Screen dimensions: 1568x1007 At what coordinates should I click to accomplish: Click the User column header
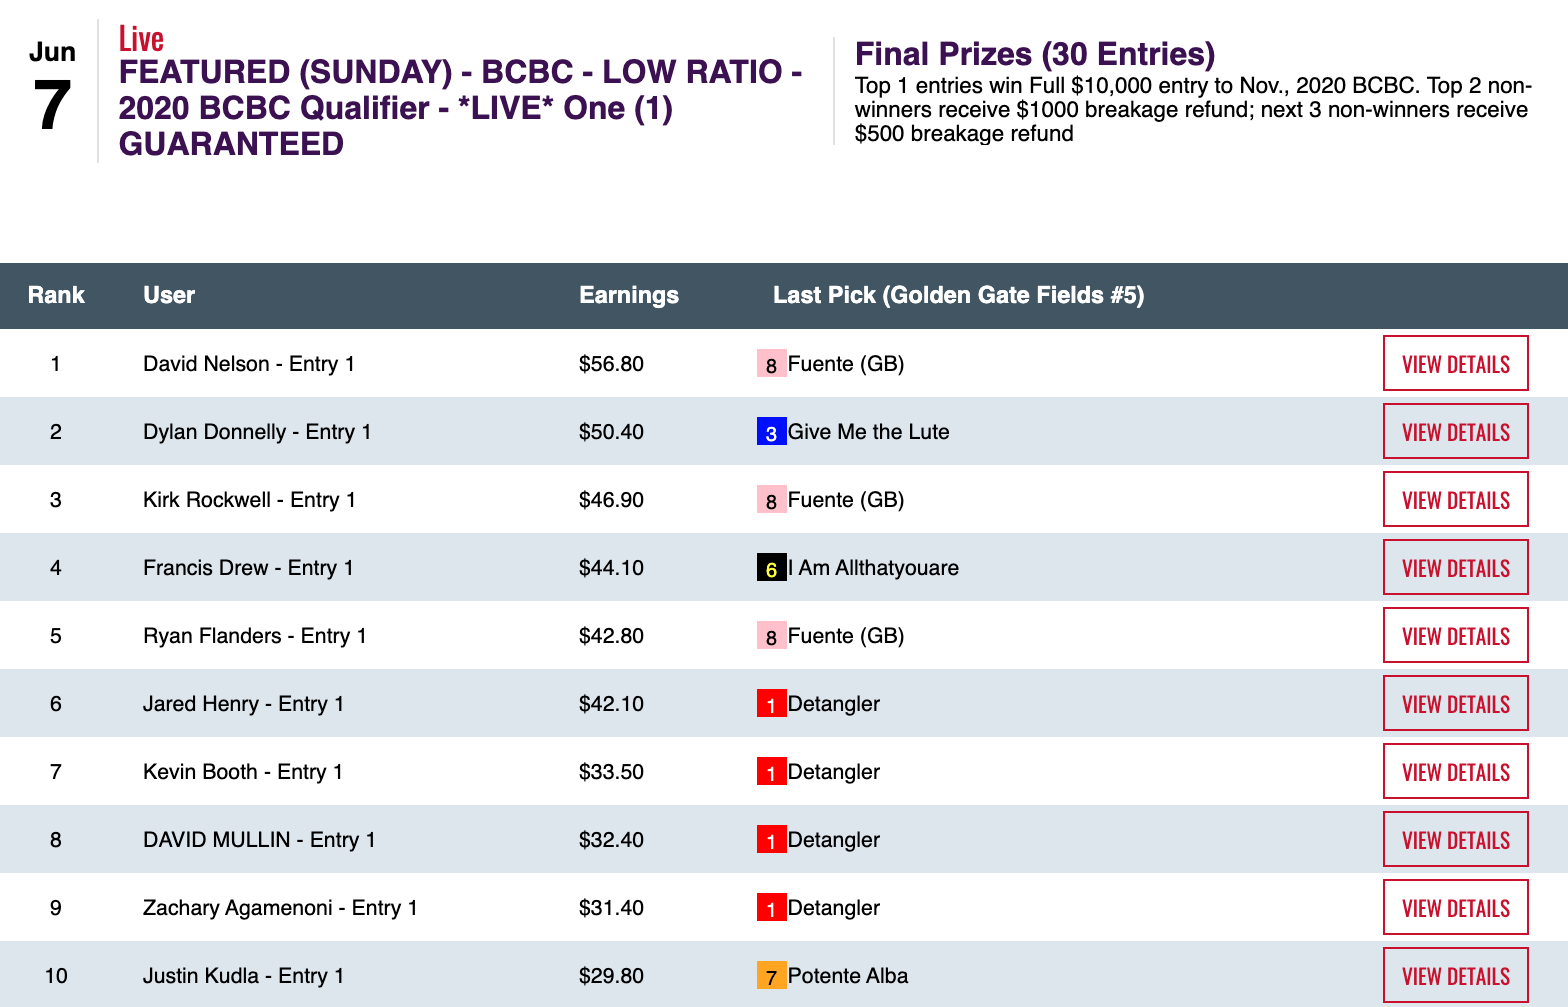[168, 295]
